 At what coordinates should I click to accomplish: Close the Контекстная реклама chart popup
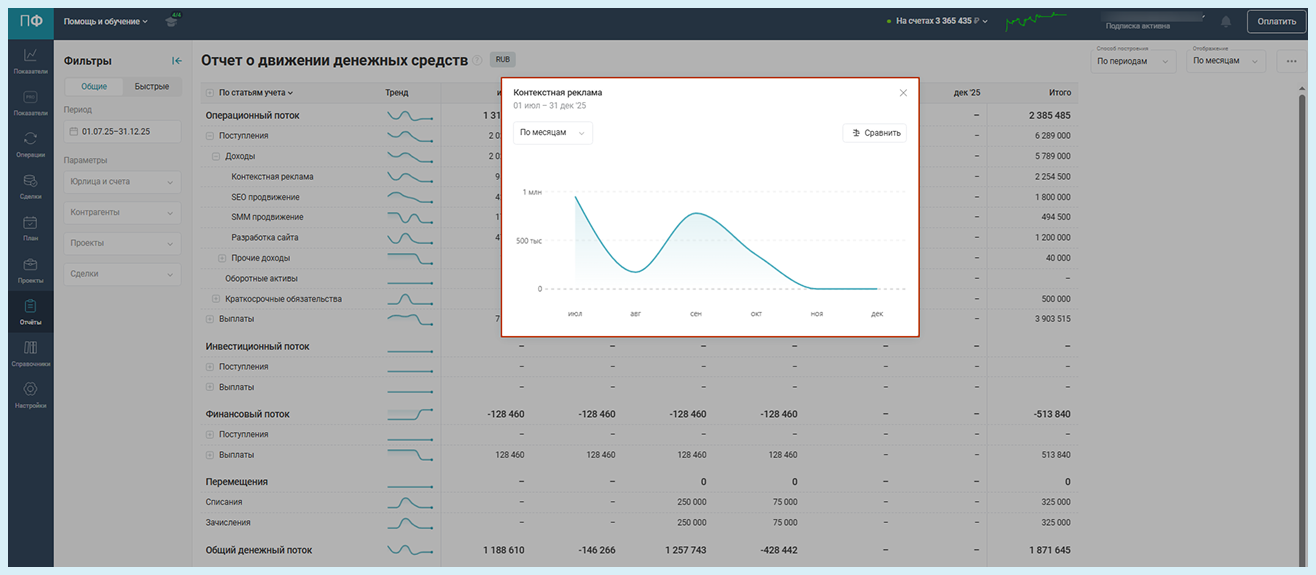click(903, 93)
